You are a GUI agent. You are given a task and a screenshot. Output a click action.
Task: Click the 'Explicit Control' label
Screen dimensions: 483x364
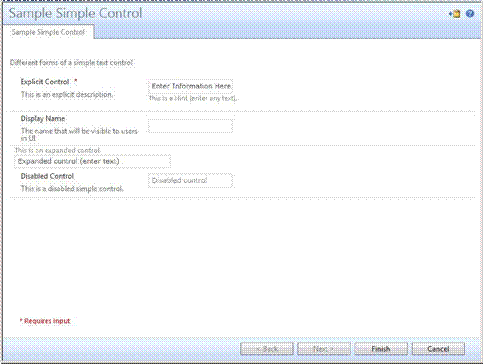tap(45, 82)
